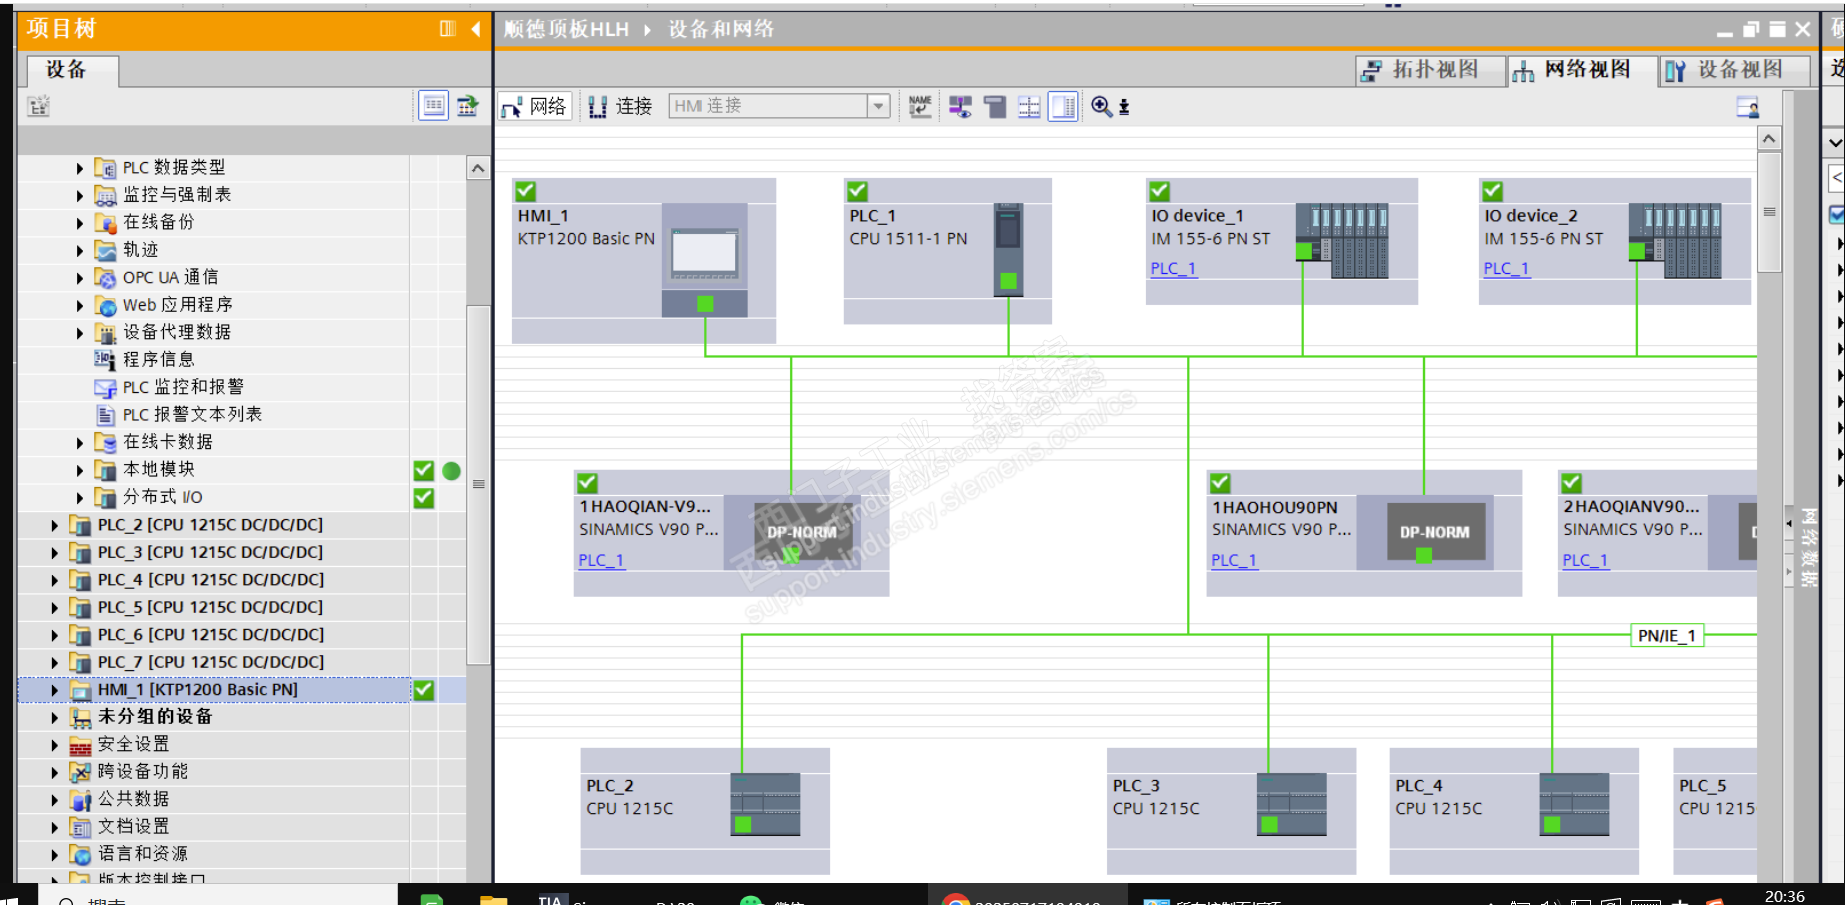This screenshot has height=905, width=1845.
Task: Switch to Topology view (拓扑视图) tab
Action: [x=1431, y=70]
